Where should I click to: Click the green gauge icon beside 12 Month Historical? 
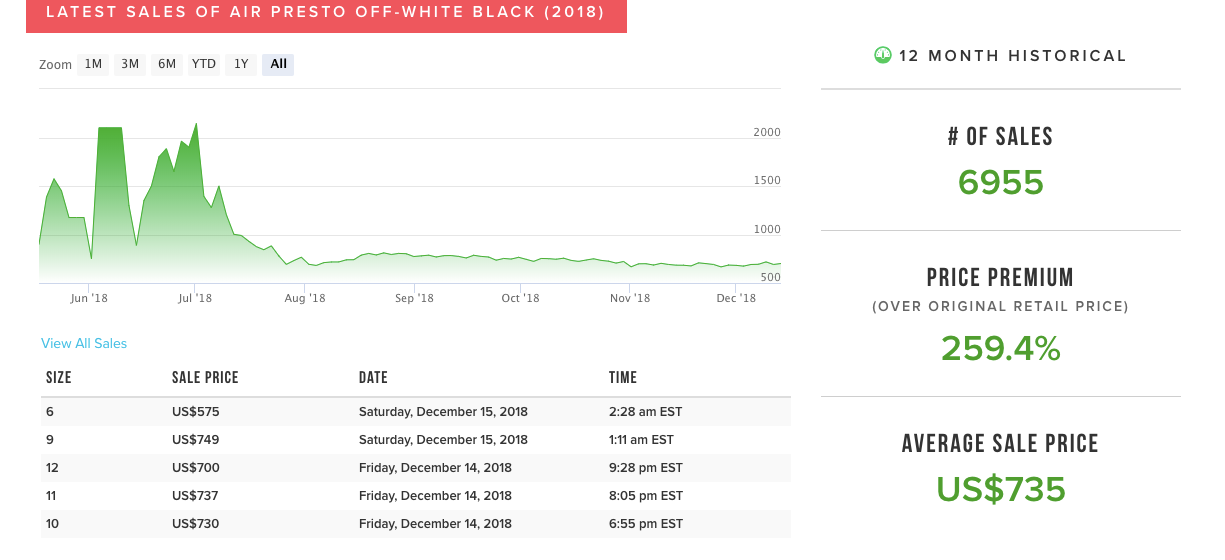[x=882, y=55]
